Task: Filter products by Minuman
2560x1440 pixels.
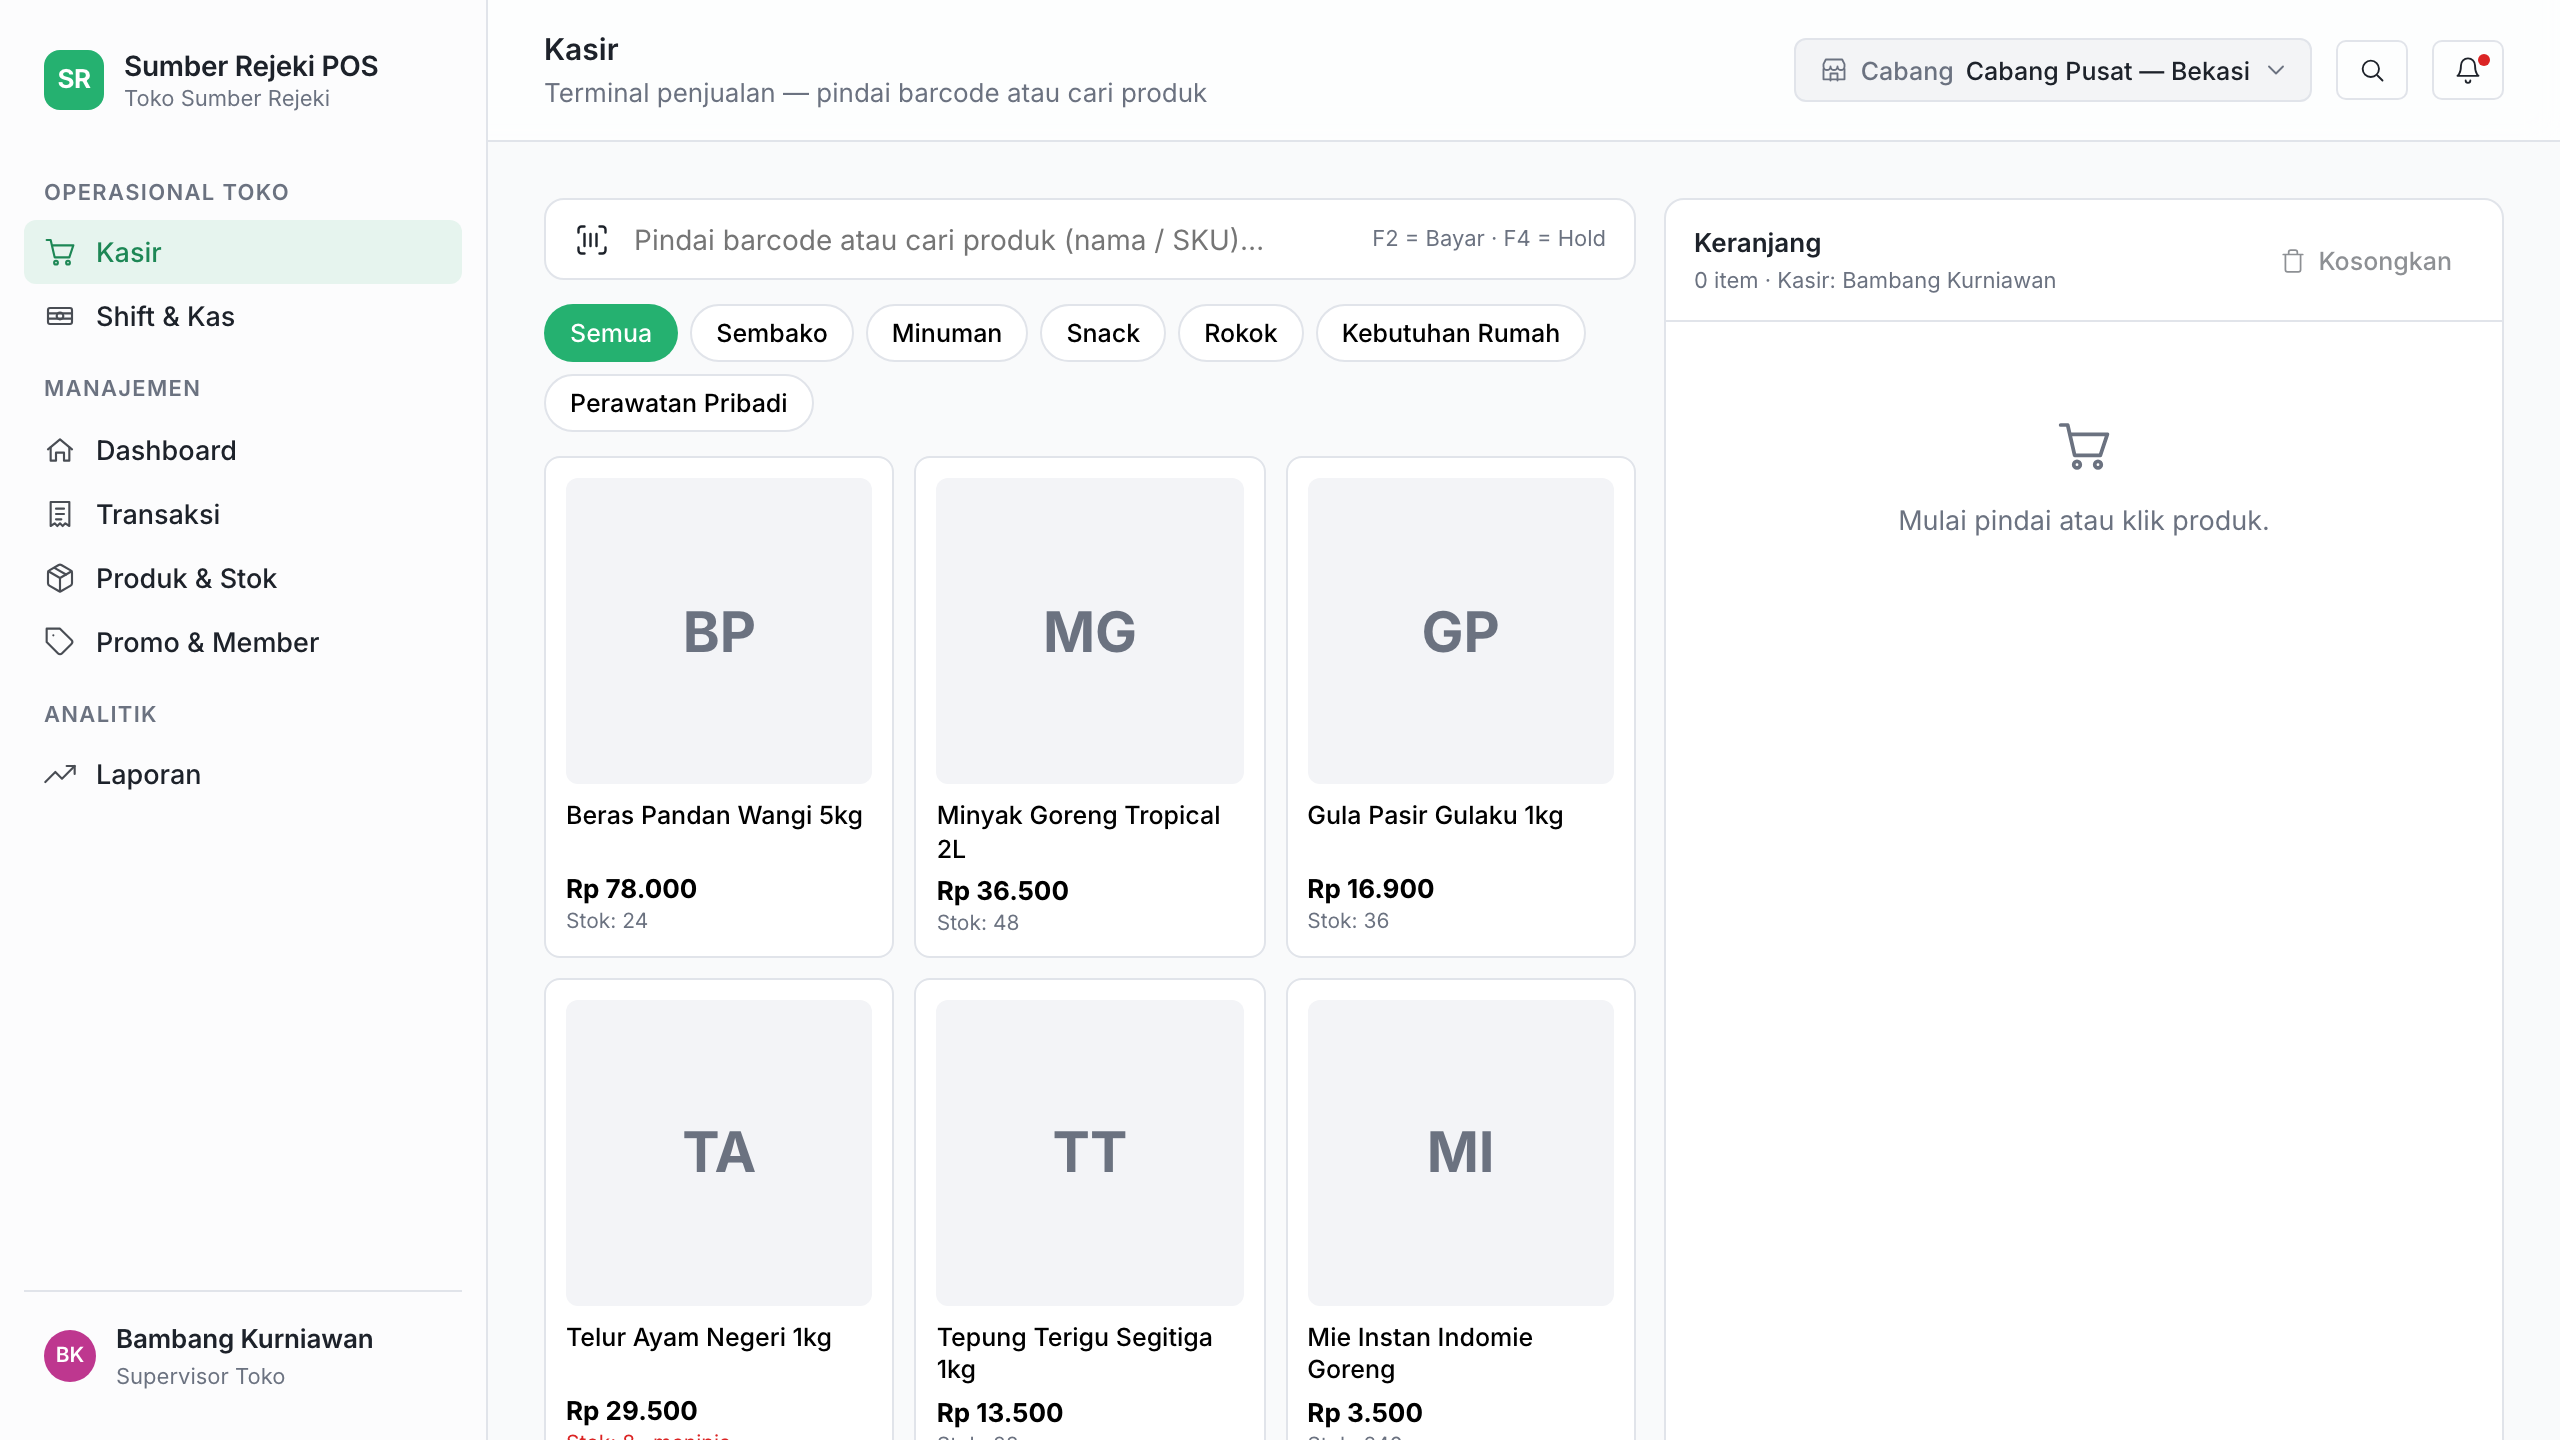Action: tap(947, 333)
